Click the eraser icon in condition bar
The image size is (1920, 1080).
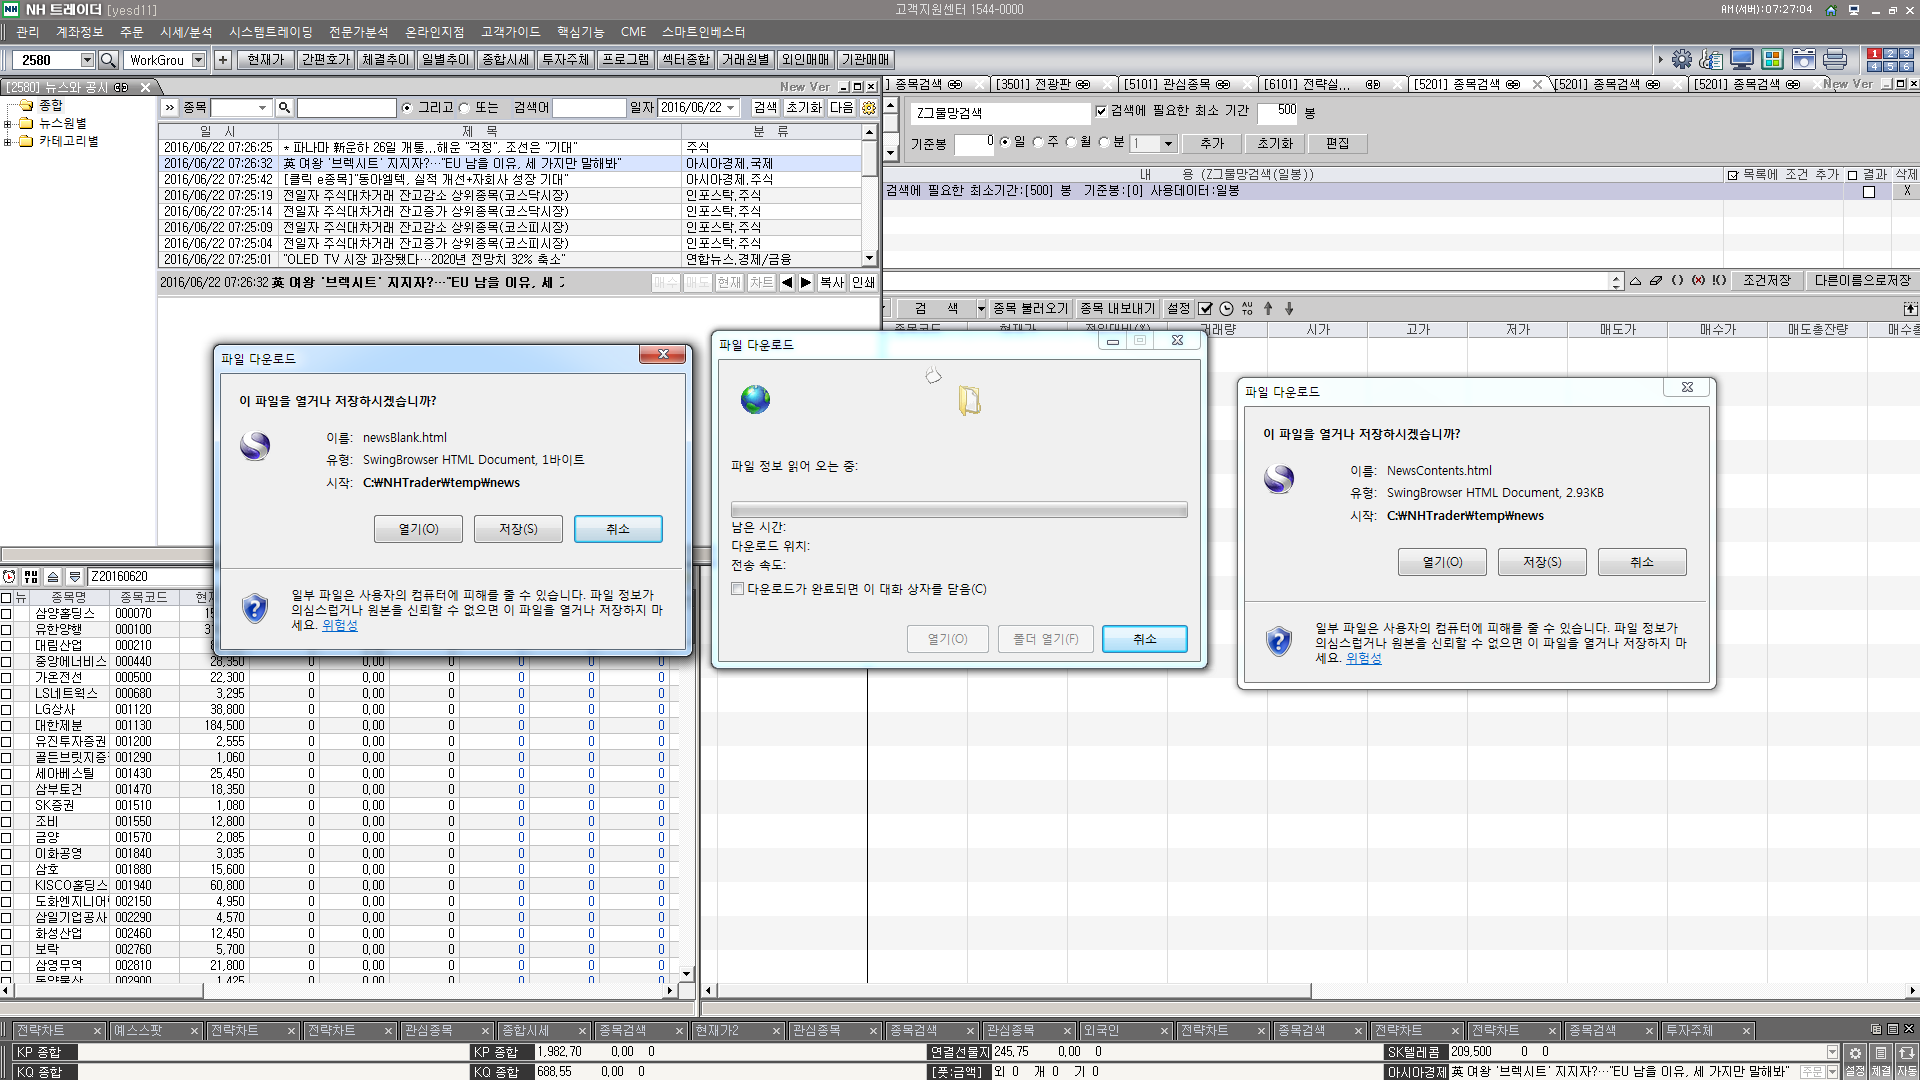tap(1656, 281)
